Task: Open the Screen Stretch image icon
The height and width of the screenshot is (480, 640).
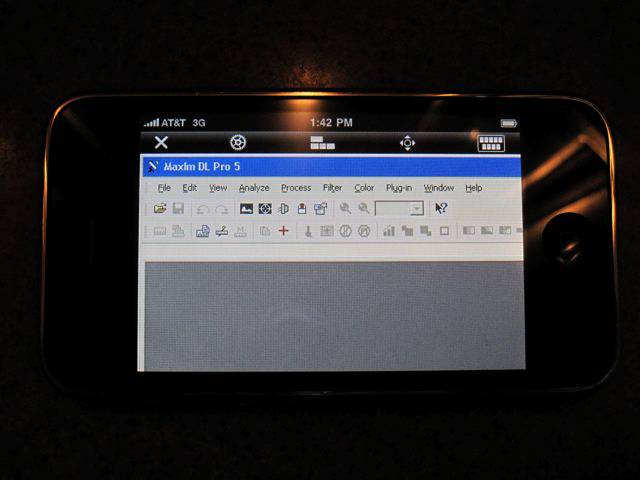Action: point(246,209)
